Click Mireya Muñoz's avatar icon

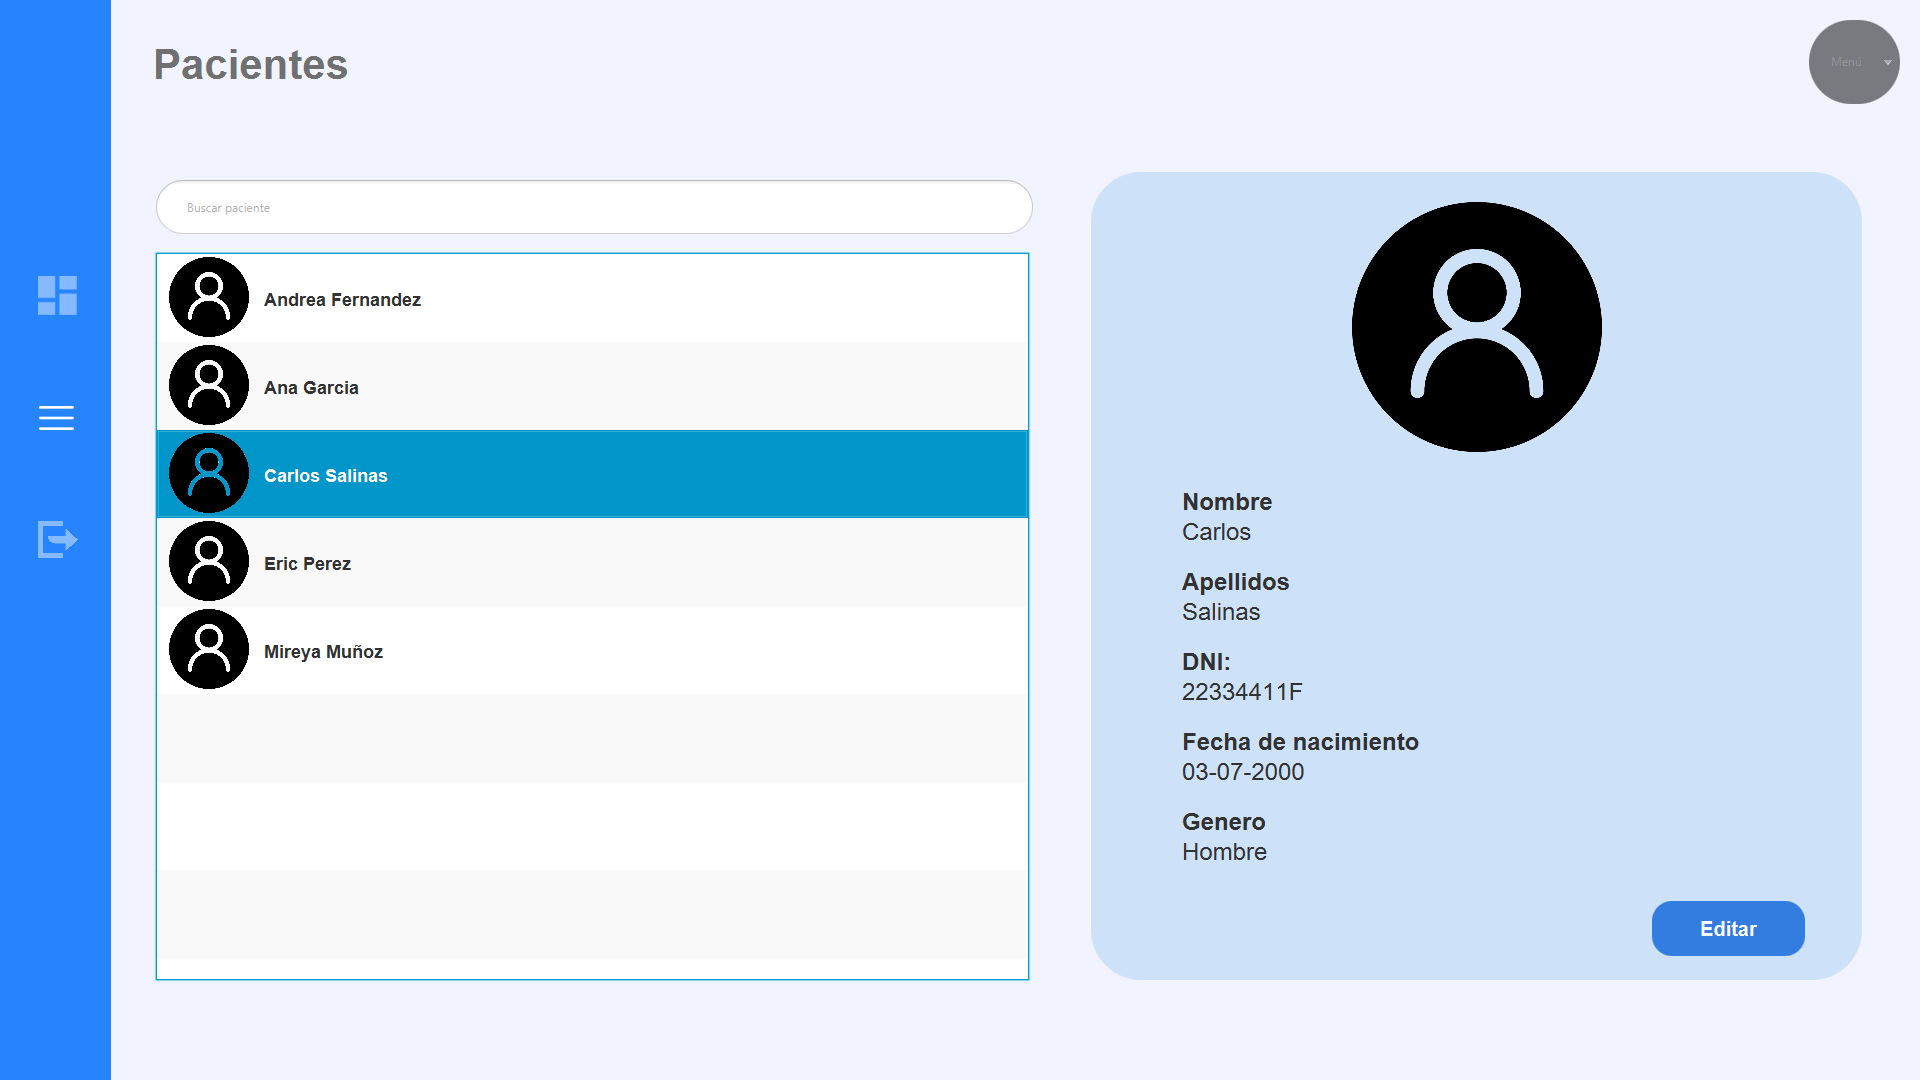[x=209, y=649]
